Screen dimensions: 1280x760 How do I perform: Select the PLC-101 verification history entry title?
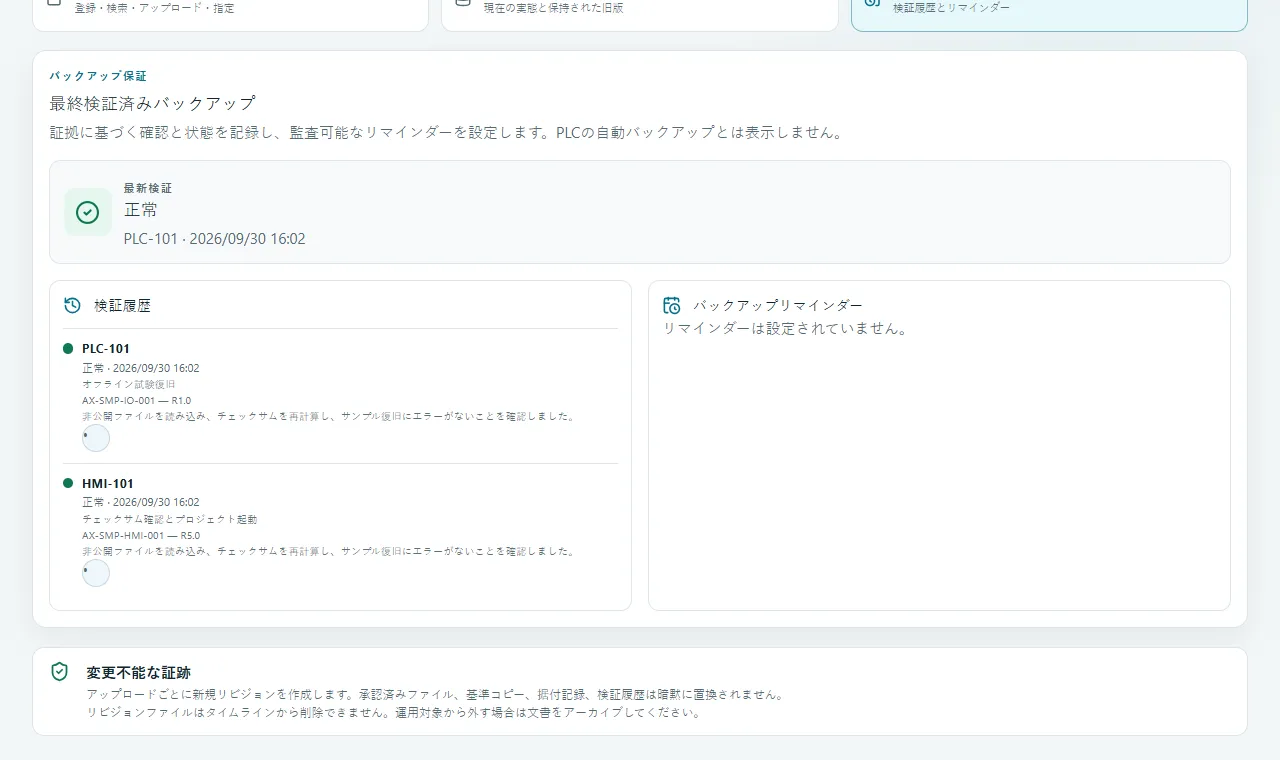click(106, 349)
